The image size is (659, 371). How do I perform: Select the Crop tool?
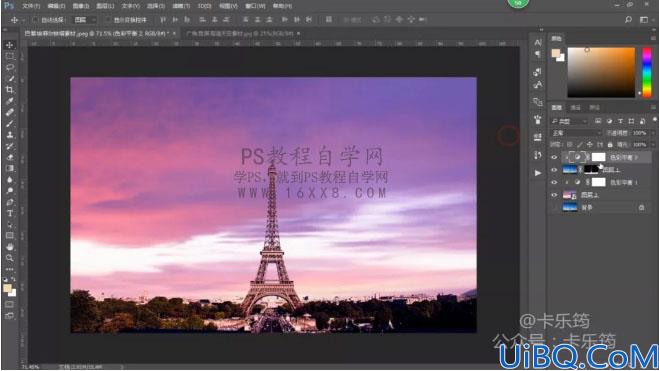click(x=10, y=89)
